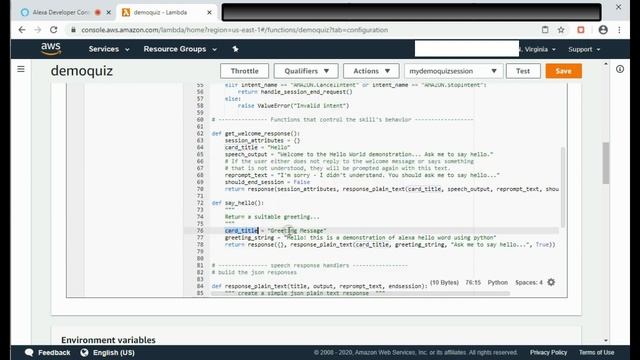Click the AWS logo home icon

[51, 49]
